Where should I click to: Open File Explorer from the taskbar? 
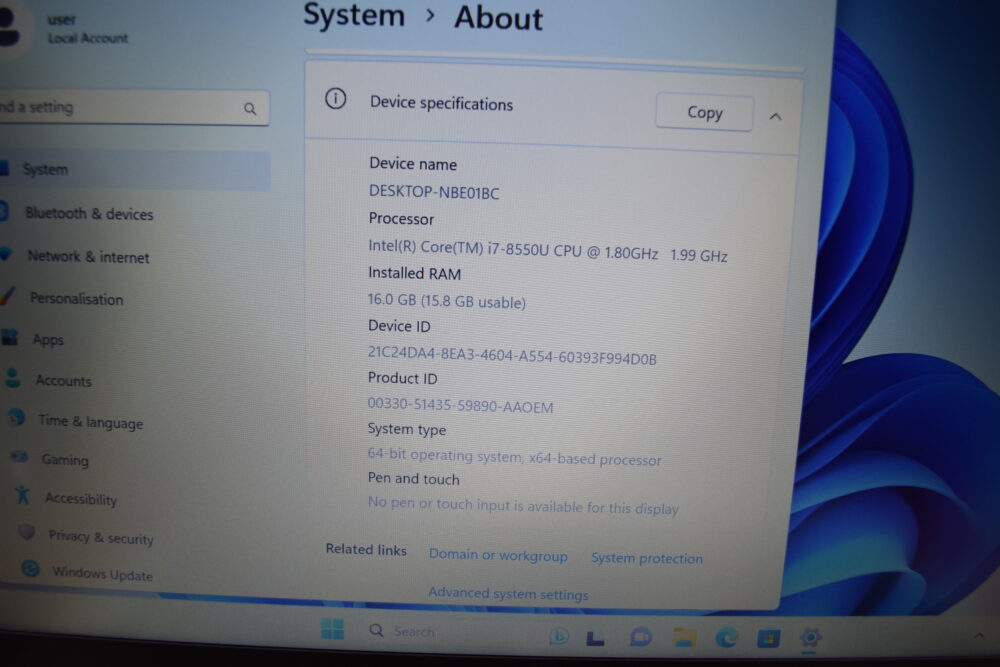pyautogui.click(x=684, y=637)
